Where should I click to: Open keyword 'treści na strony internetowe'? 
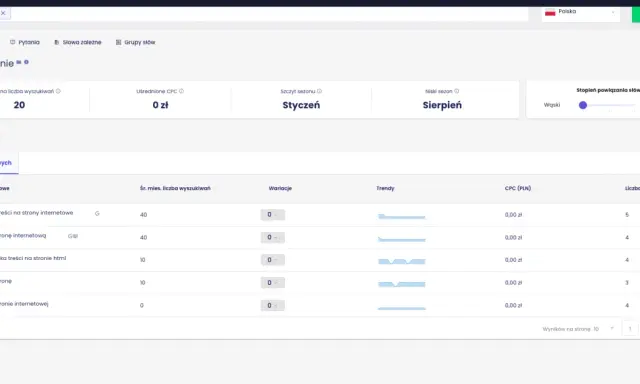36,213
